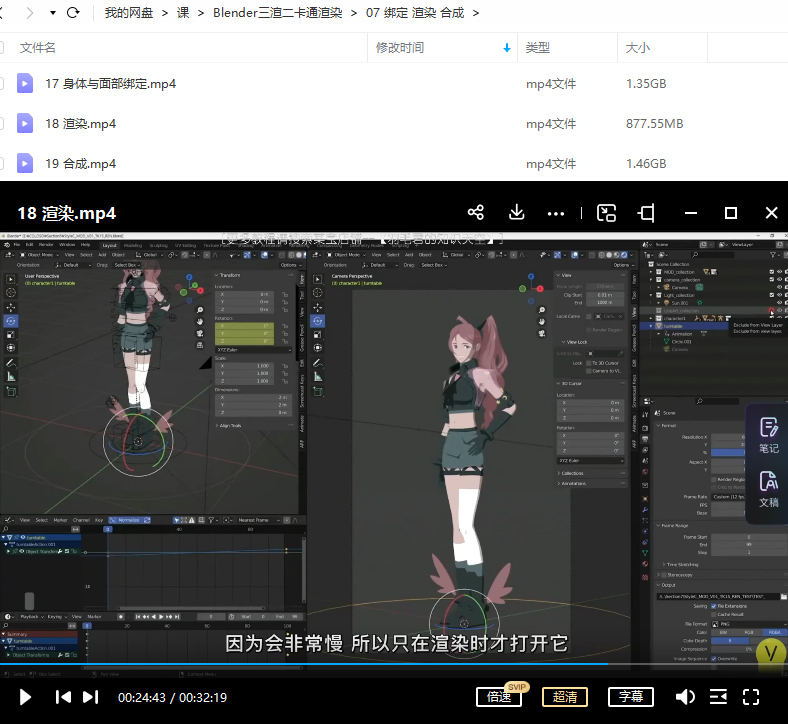Open the 倍速 playback speed menu
Image resolution: width=788 pixels, height=724 pixels.
tap(500, 697)
